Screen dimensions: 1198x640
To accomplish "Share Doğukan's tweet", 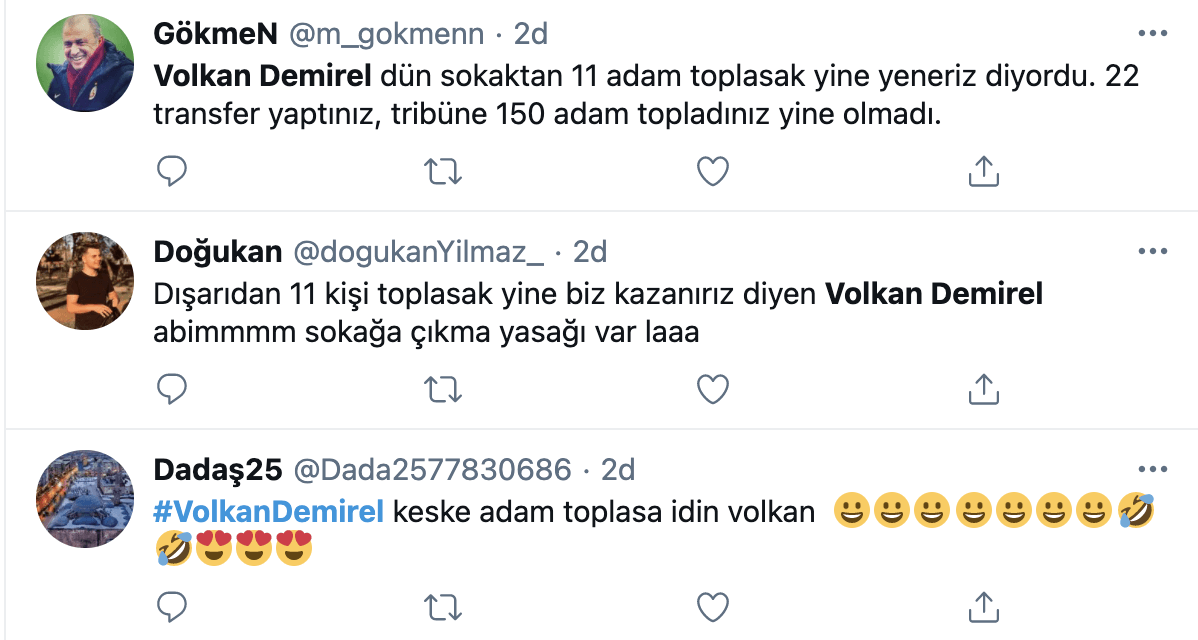I will pyautogui.click(x=983, y=388).
